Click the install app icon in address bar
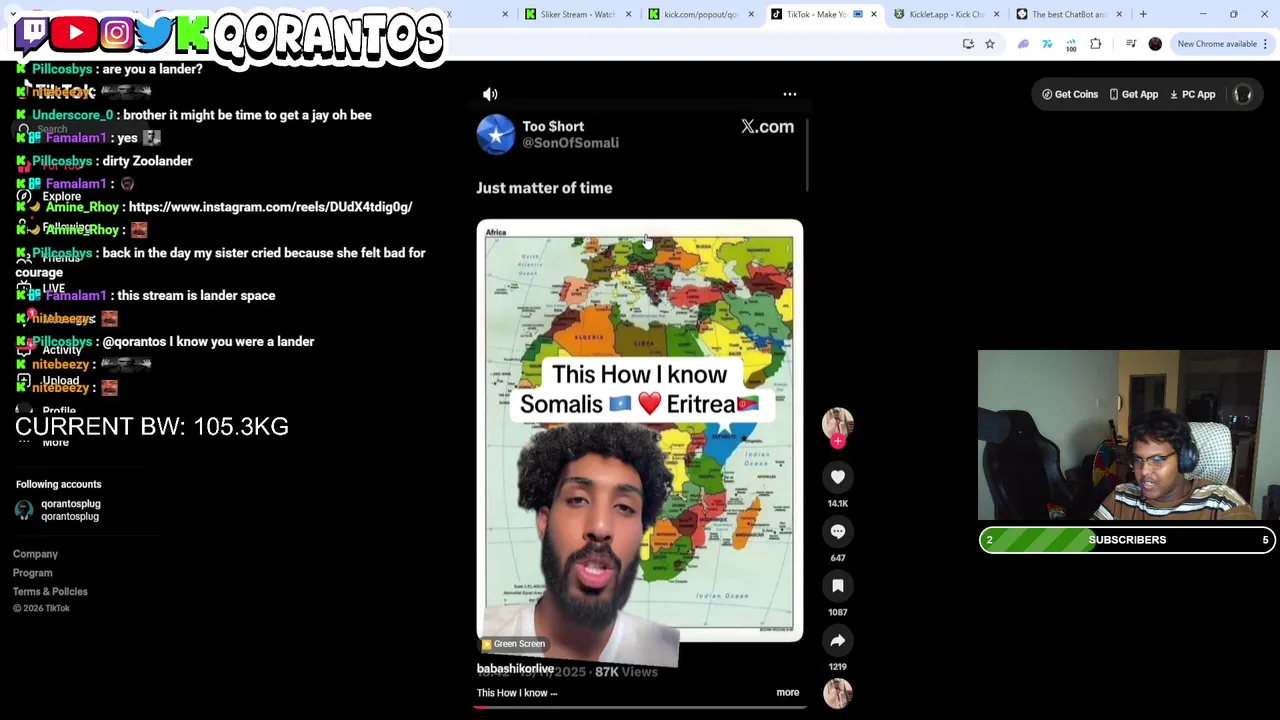Image resolution: width=1280 pixels, height=720 pixels. point(968,44)
